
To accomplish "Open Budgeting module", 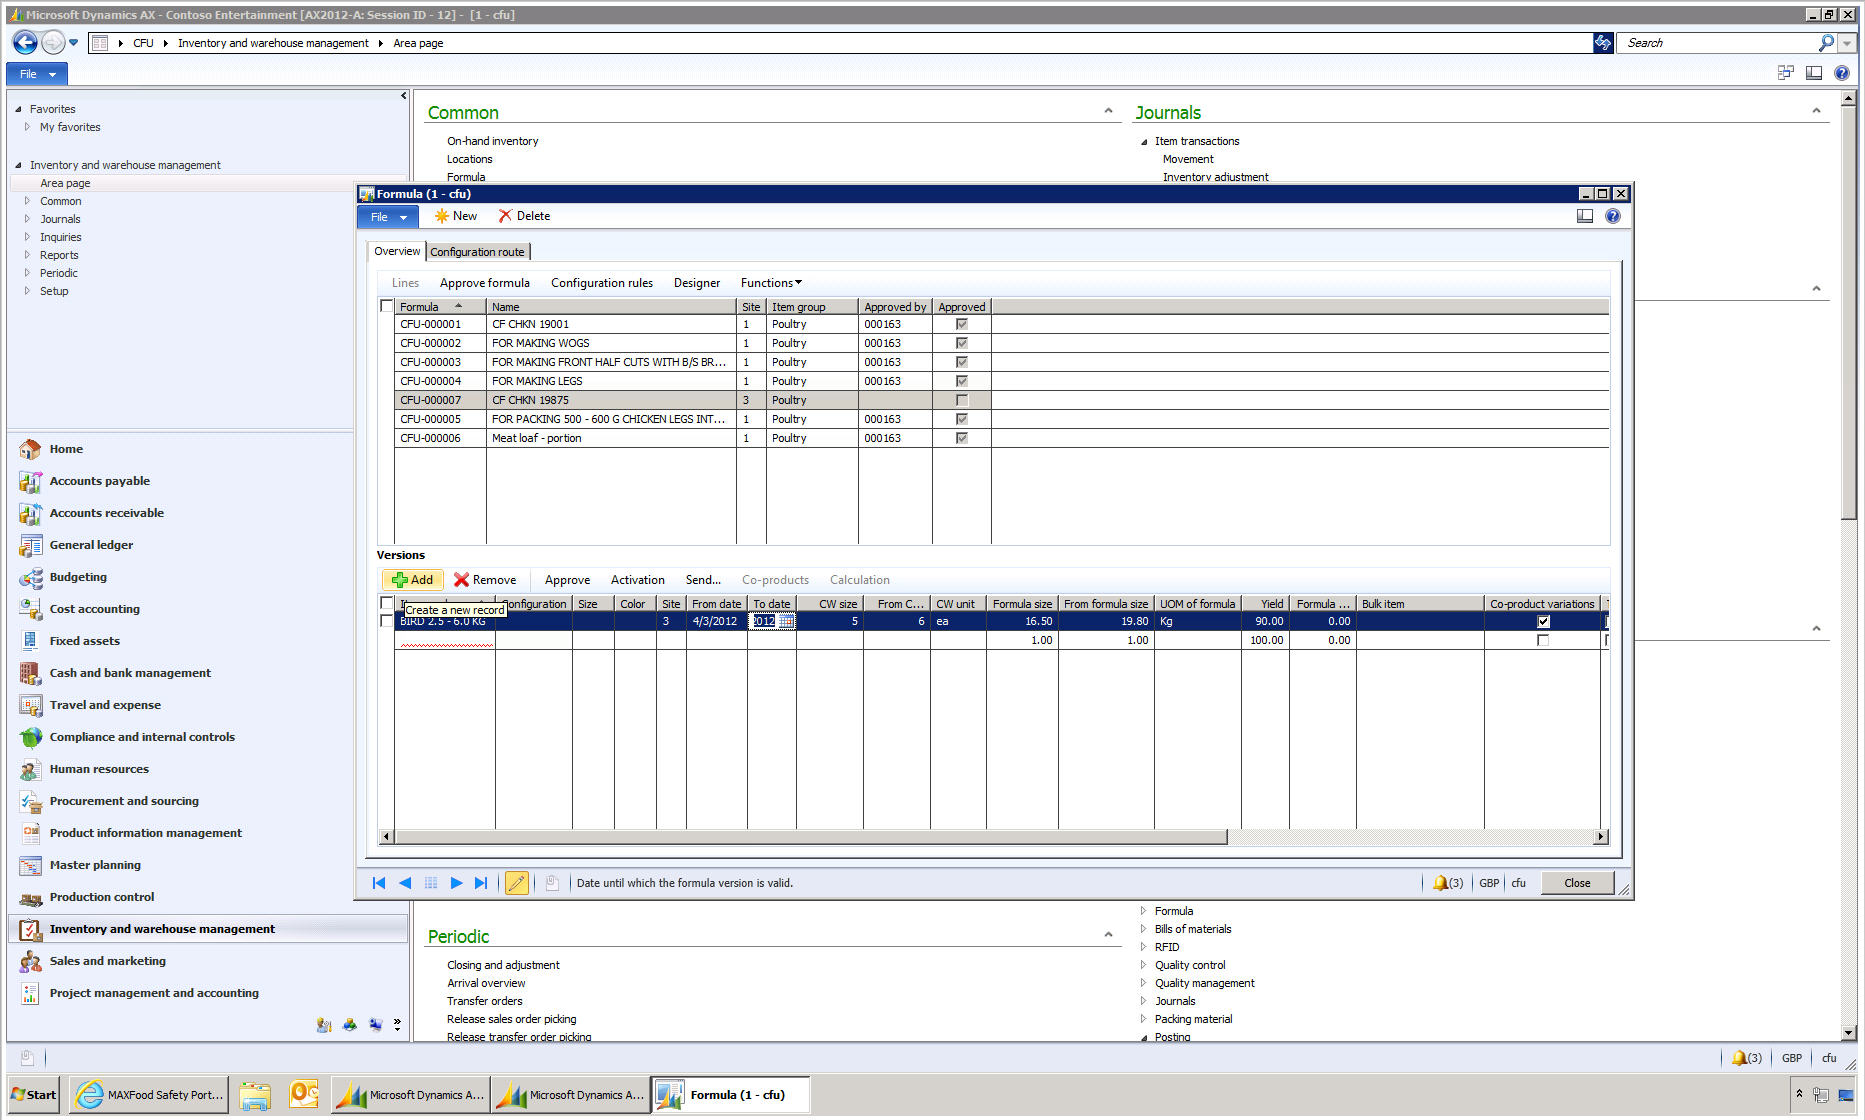I will 78,577.
